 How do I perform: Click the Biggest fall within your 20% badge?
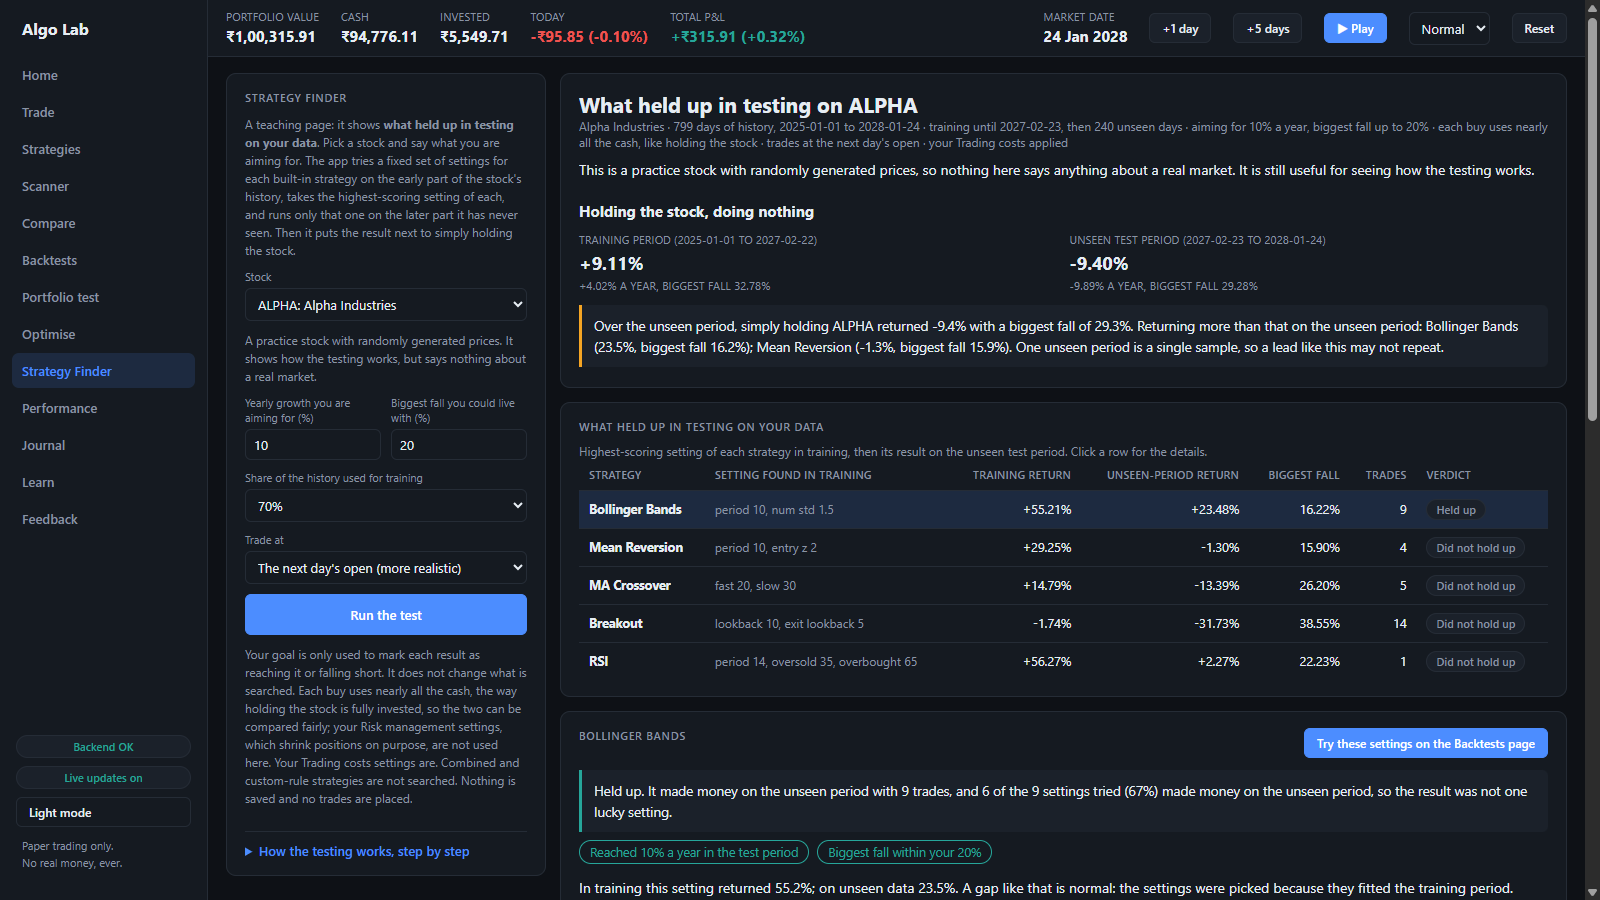coord(905,853)
